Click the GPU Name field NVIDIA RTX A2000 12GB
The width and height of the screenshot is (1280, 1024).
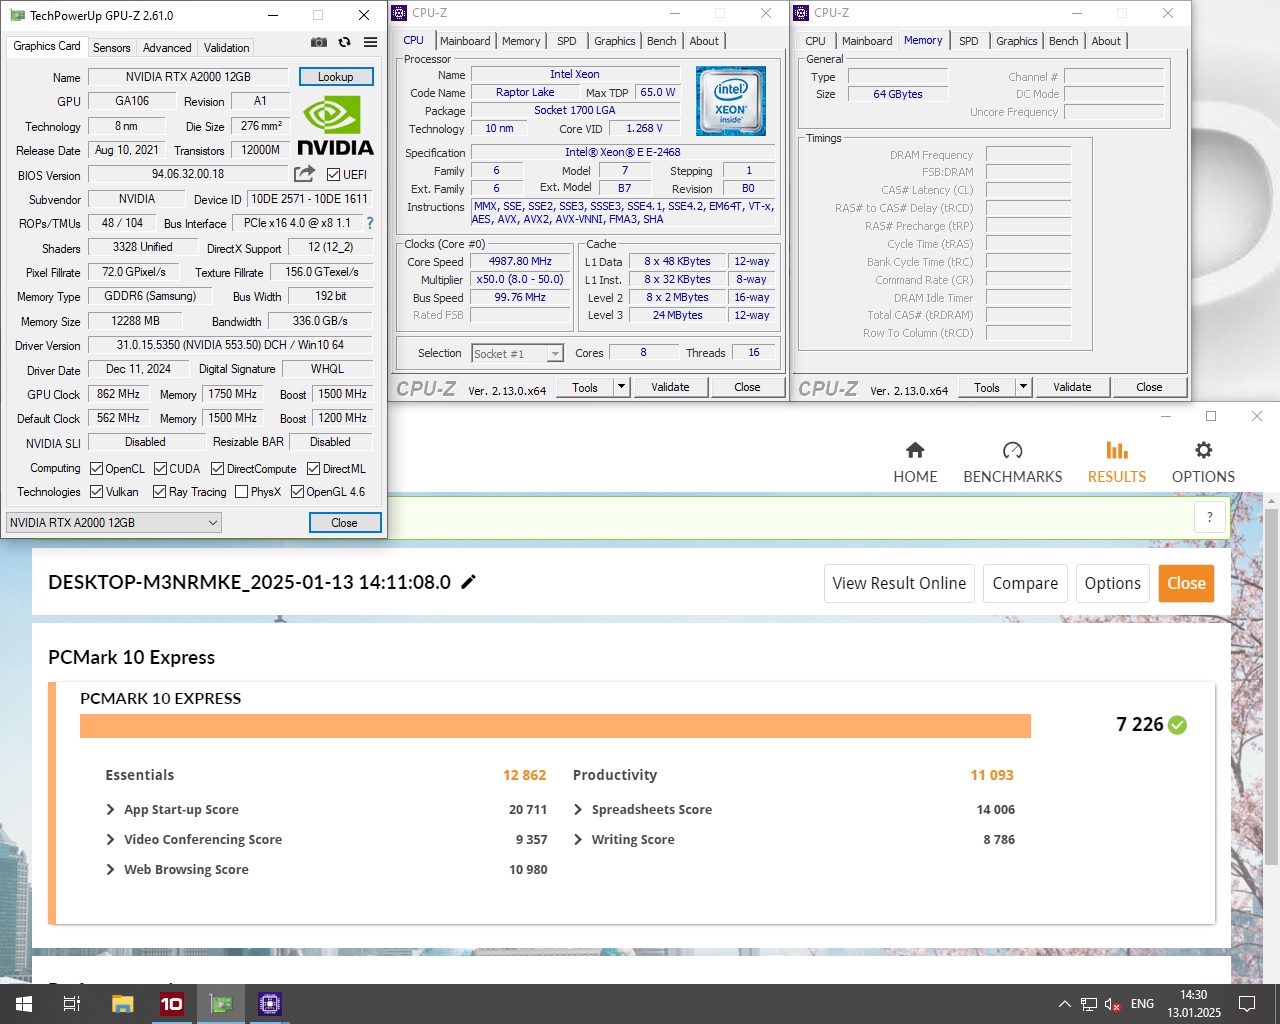[x=188, y=77]
